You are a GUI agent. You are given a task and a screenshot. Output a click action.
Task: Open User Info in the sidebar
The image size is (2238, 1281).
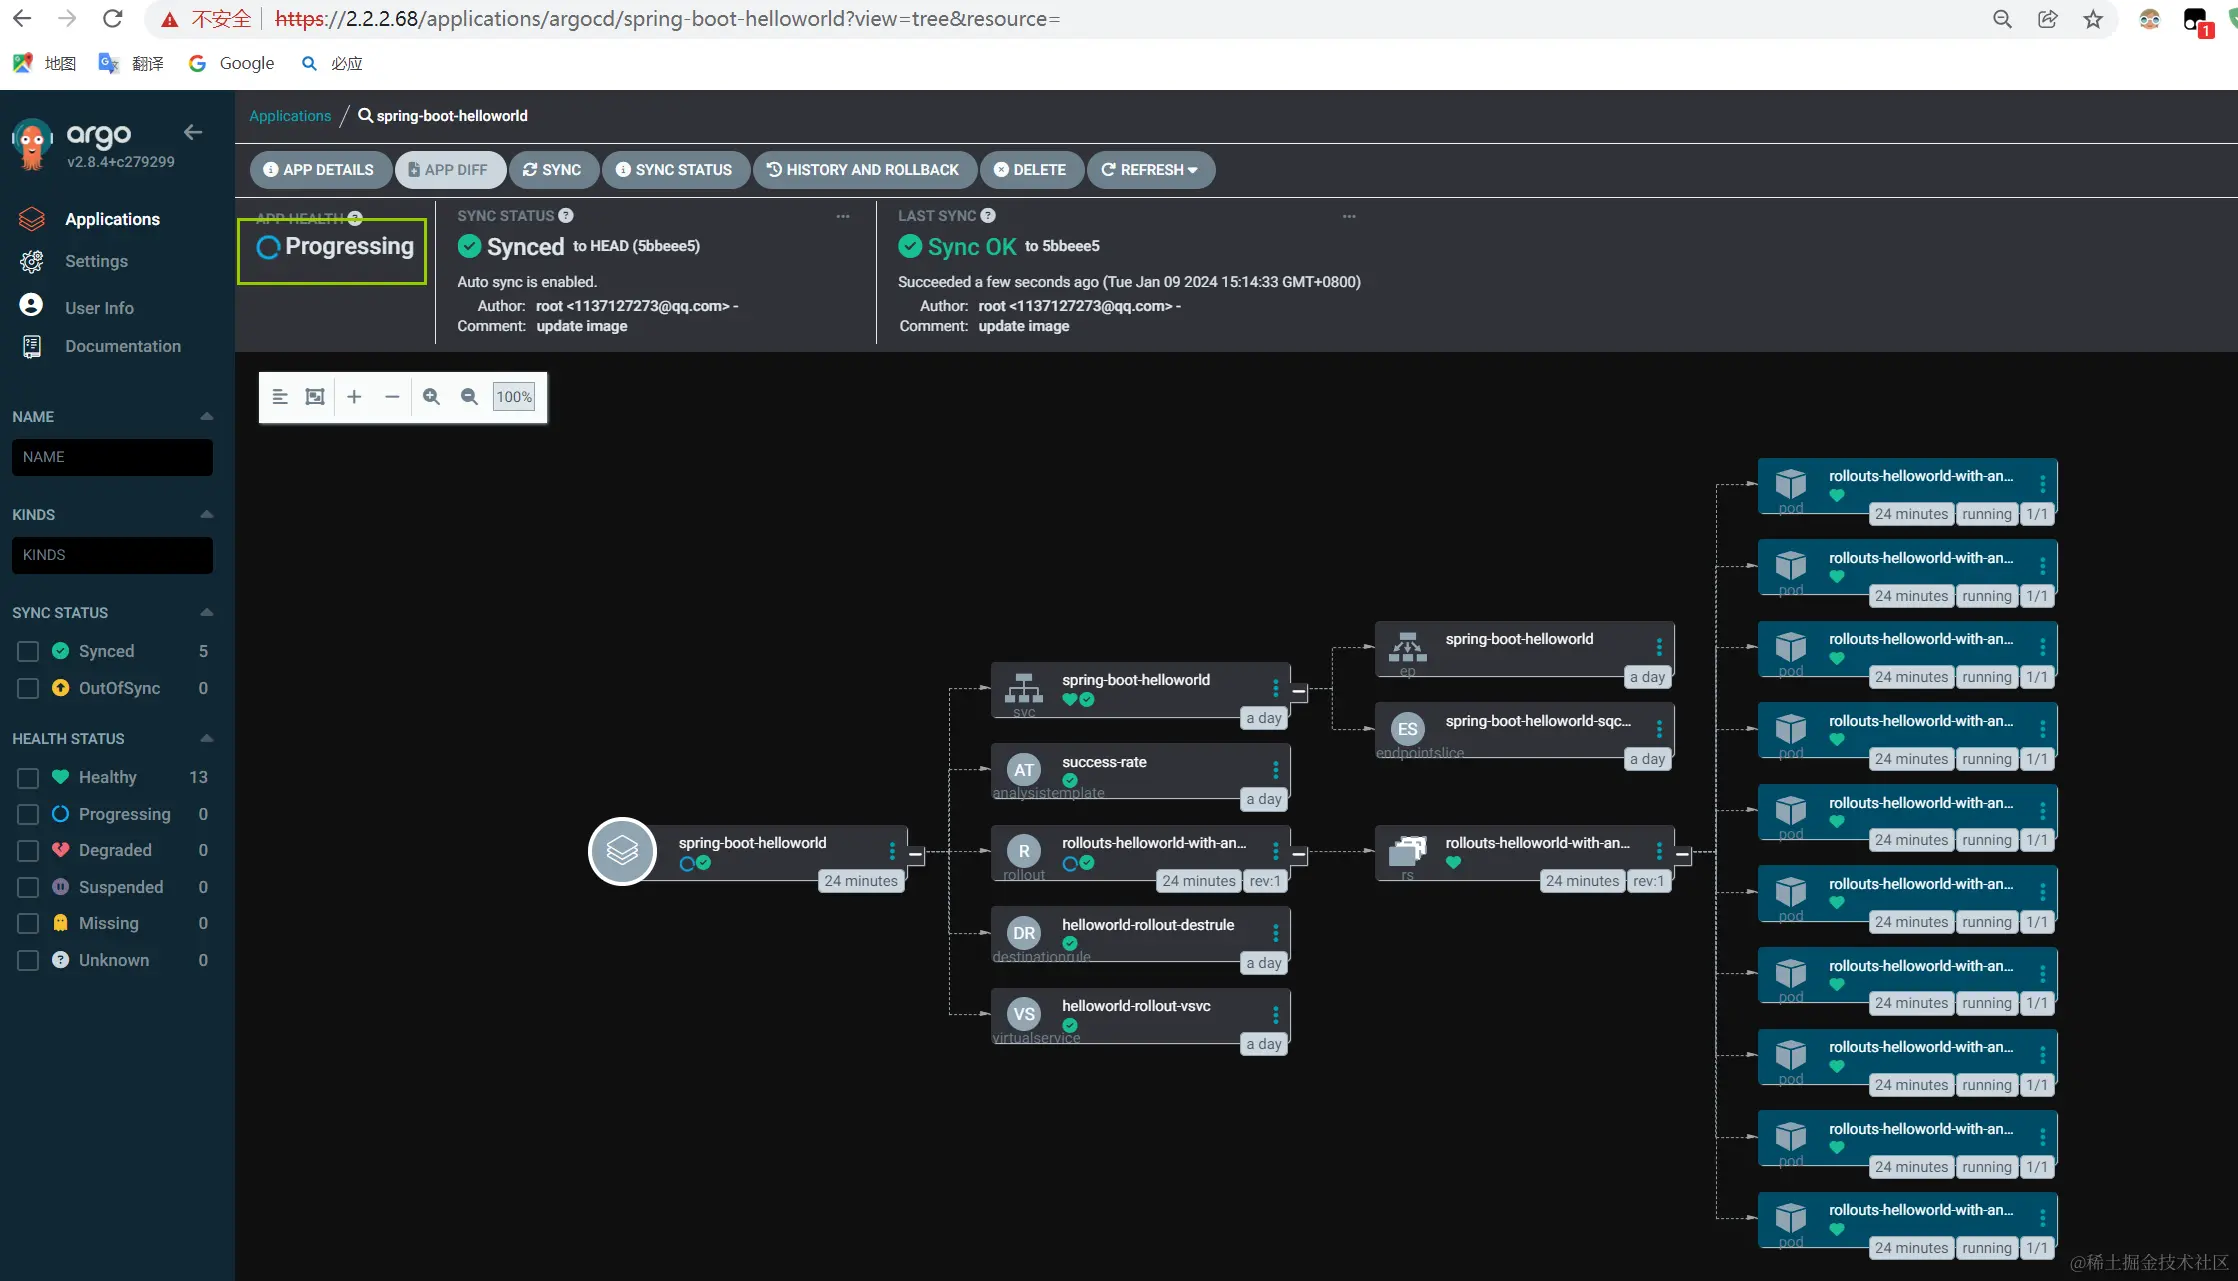(x=99, y=308)
